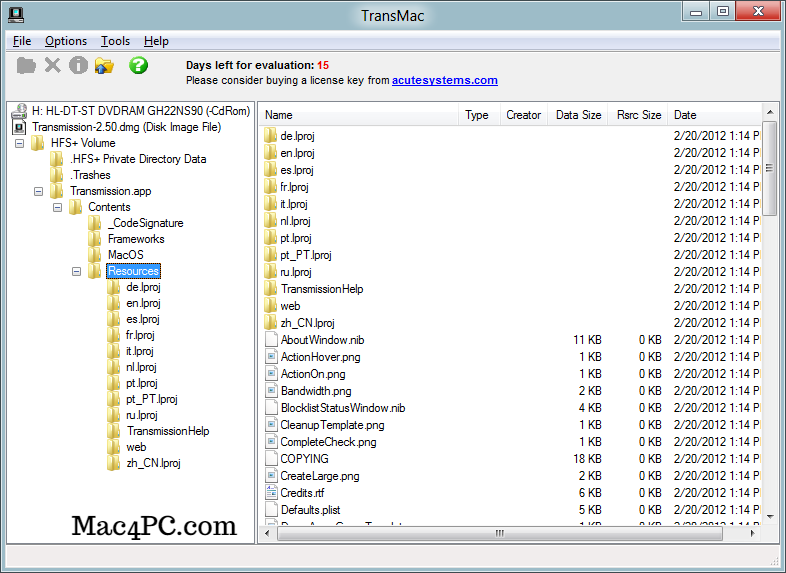786x573 pixels.
Task: Collapse the Transmission.app tree node
Action: [x=39, y=192]
